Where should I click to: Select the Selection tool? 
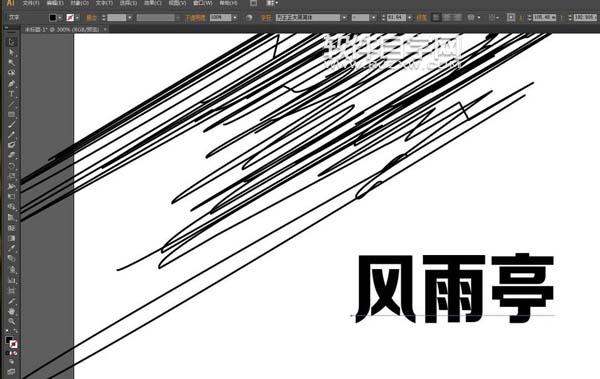pos(12,42)
